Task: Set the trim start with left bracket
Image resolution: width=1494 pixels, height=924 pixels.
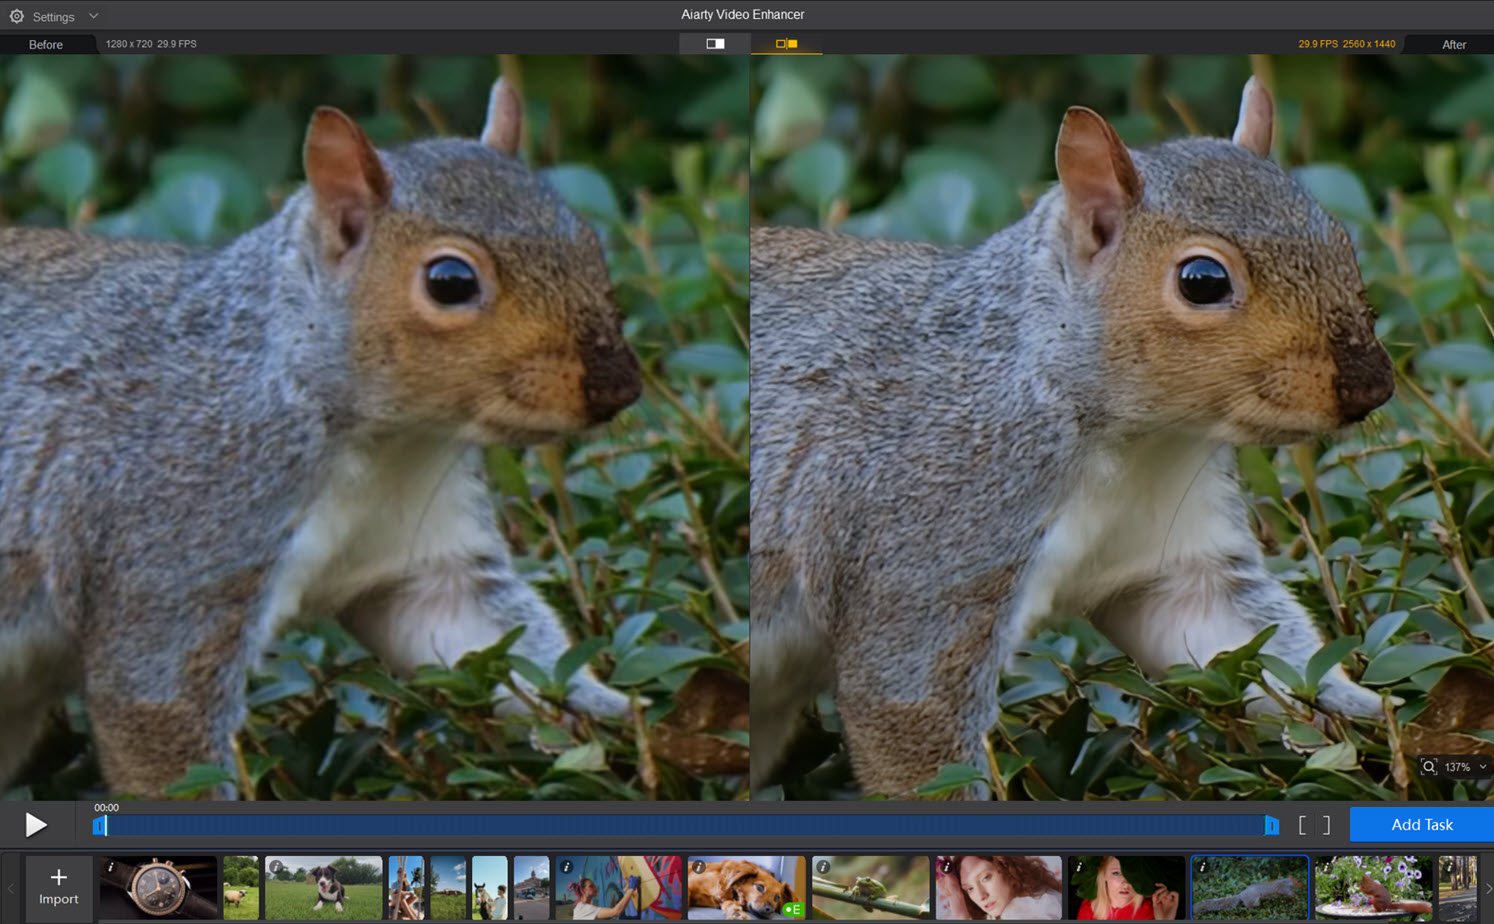Action: (x=1302, y=825)
